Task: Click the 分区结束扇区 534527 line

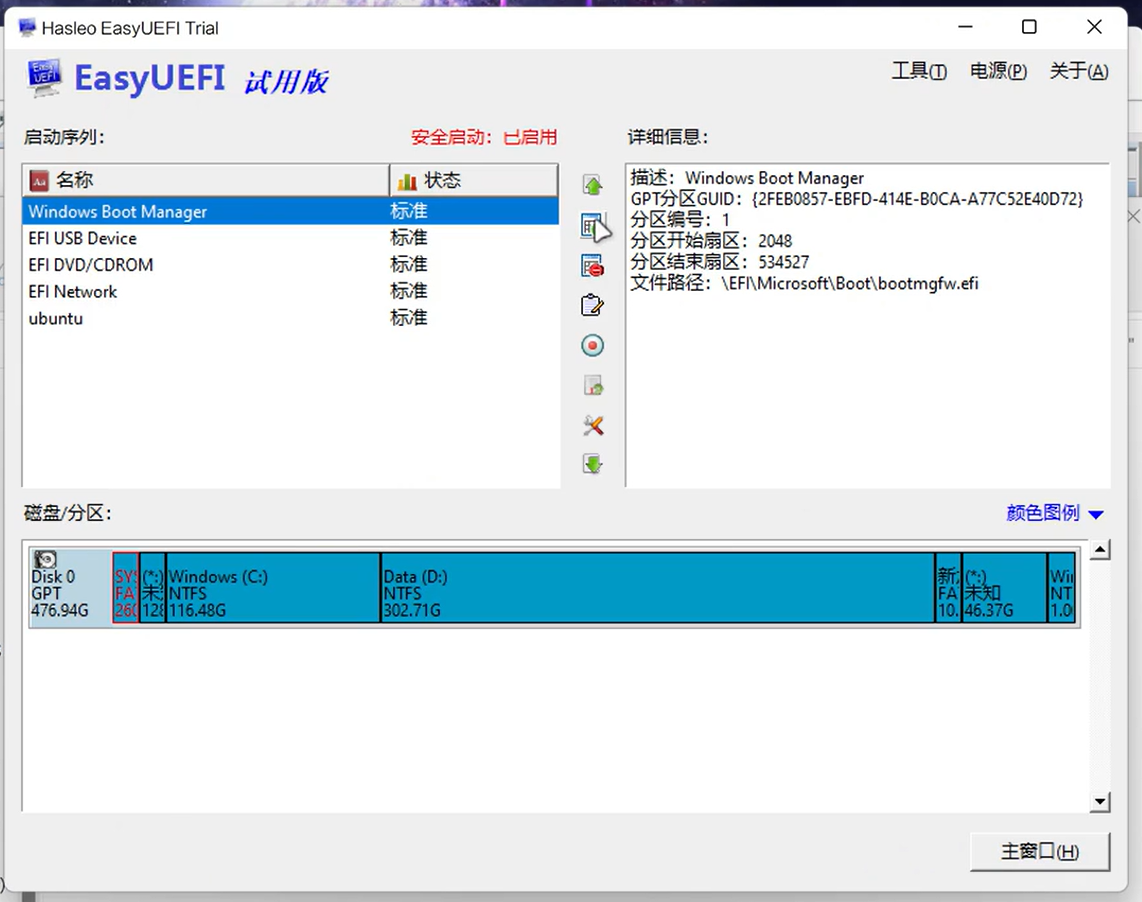Action: [x=720, y=262]
